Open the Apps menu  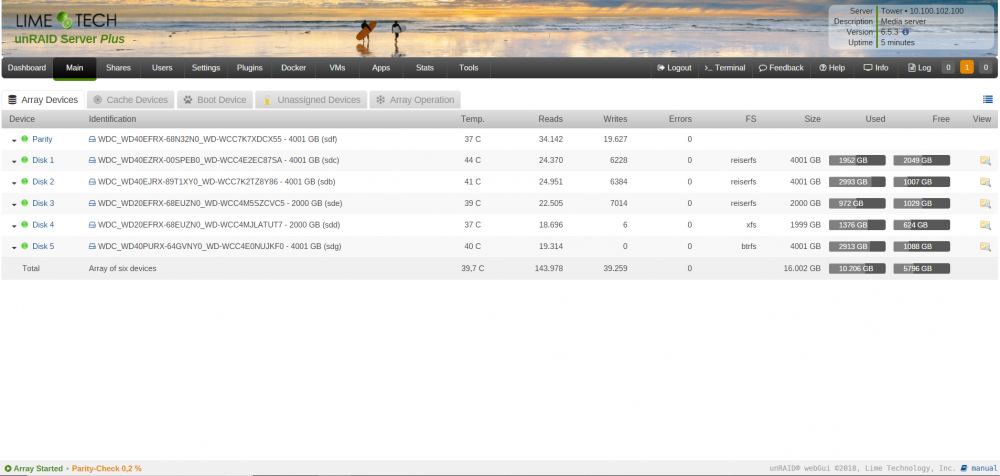pyautogui.click(x=381, y=68)
